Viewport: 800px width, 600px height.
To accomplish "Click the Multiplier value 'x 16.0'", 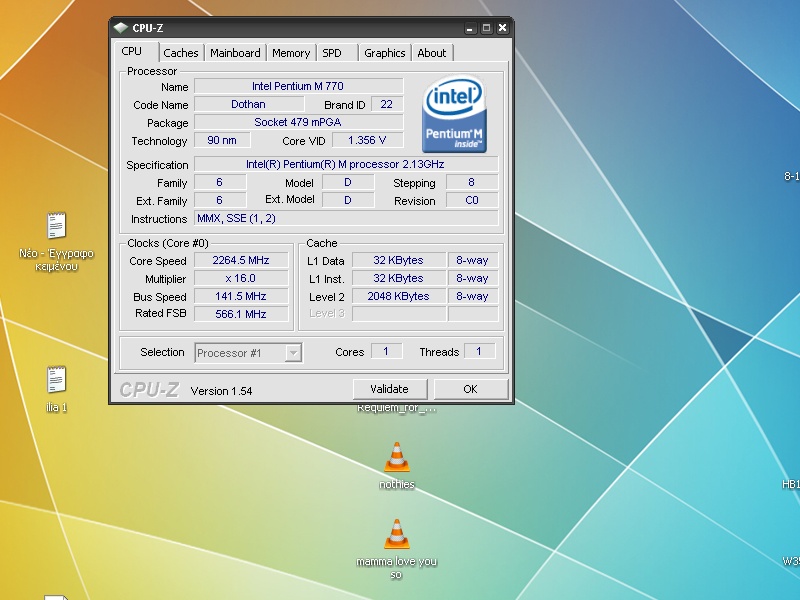I will [241, 279].
